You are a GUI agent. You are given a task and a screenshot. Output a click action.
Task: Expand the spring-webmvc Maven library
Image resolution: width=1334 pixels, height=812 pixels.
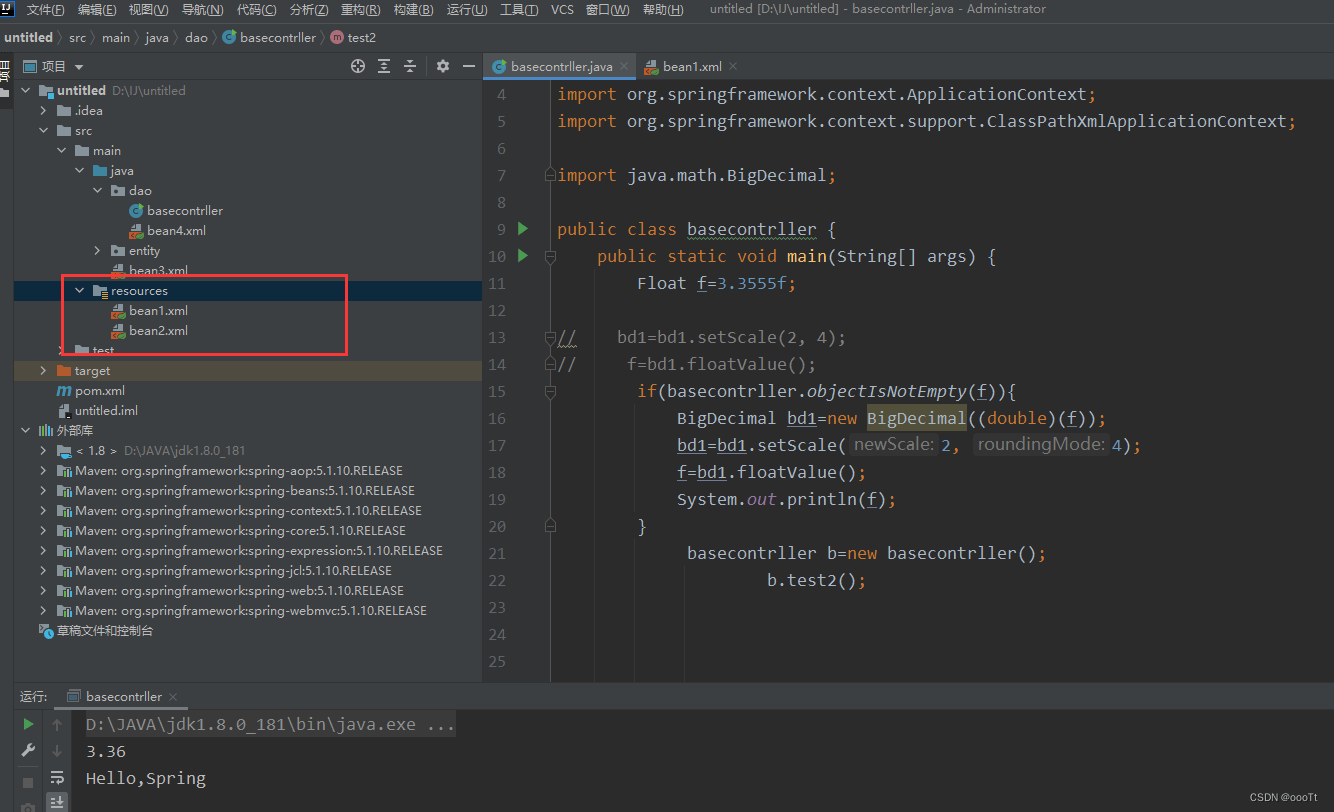(43, 611)
